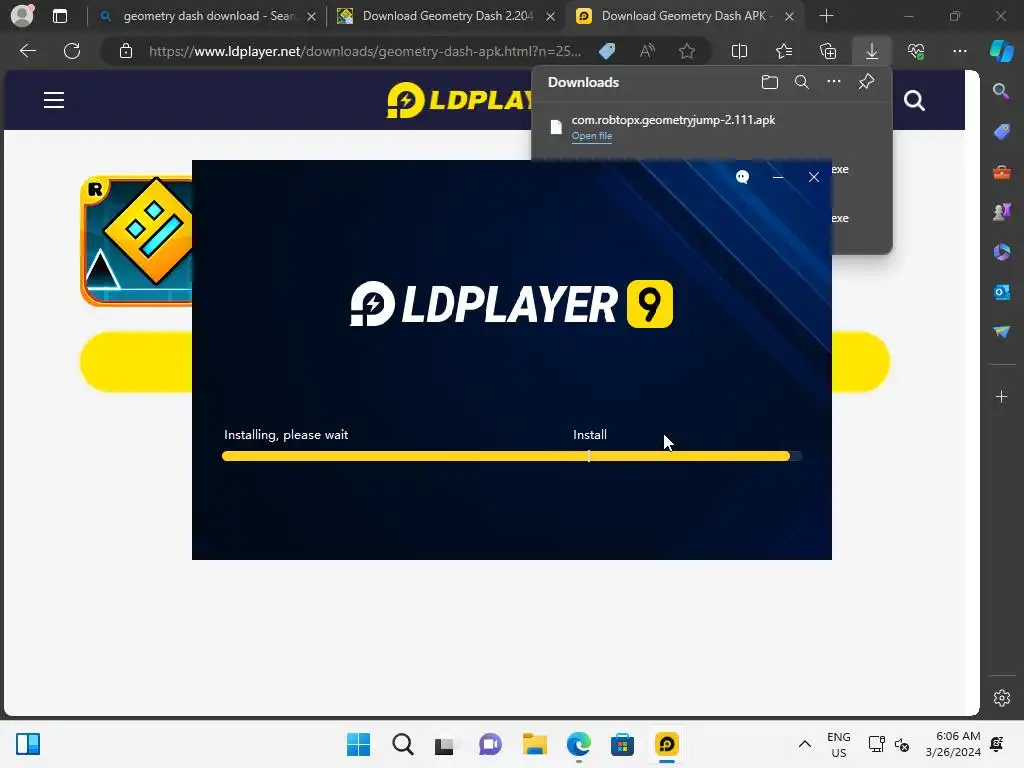Open more options in Downloads panel
The image size is (1024, 768).
tap(834, 82)
